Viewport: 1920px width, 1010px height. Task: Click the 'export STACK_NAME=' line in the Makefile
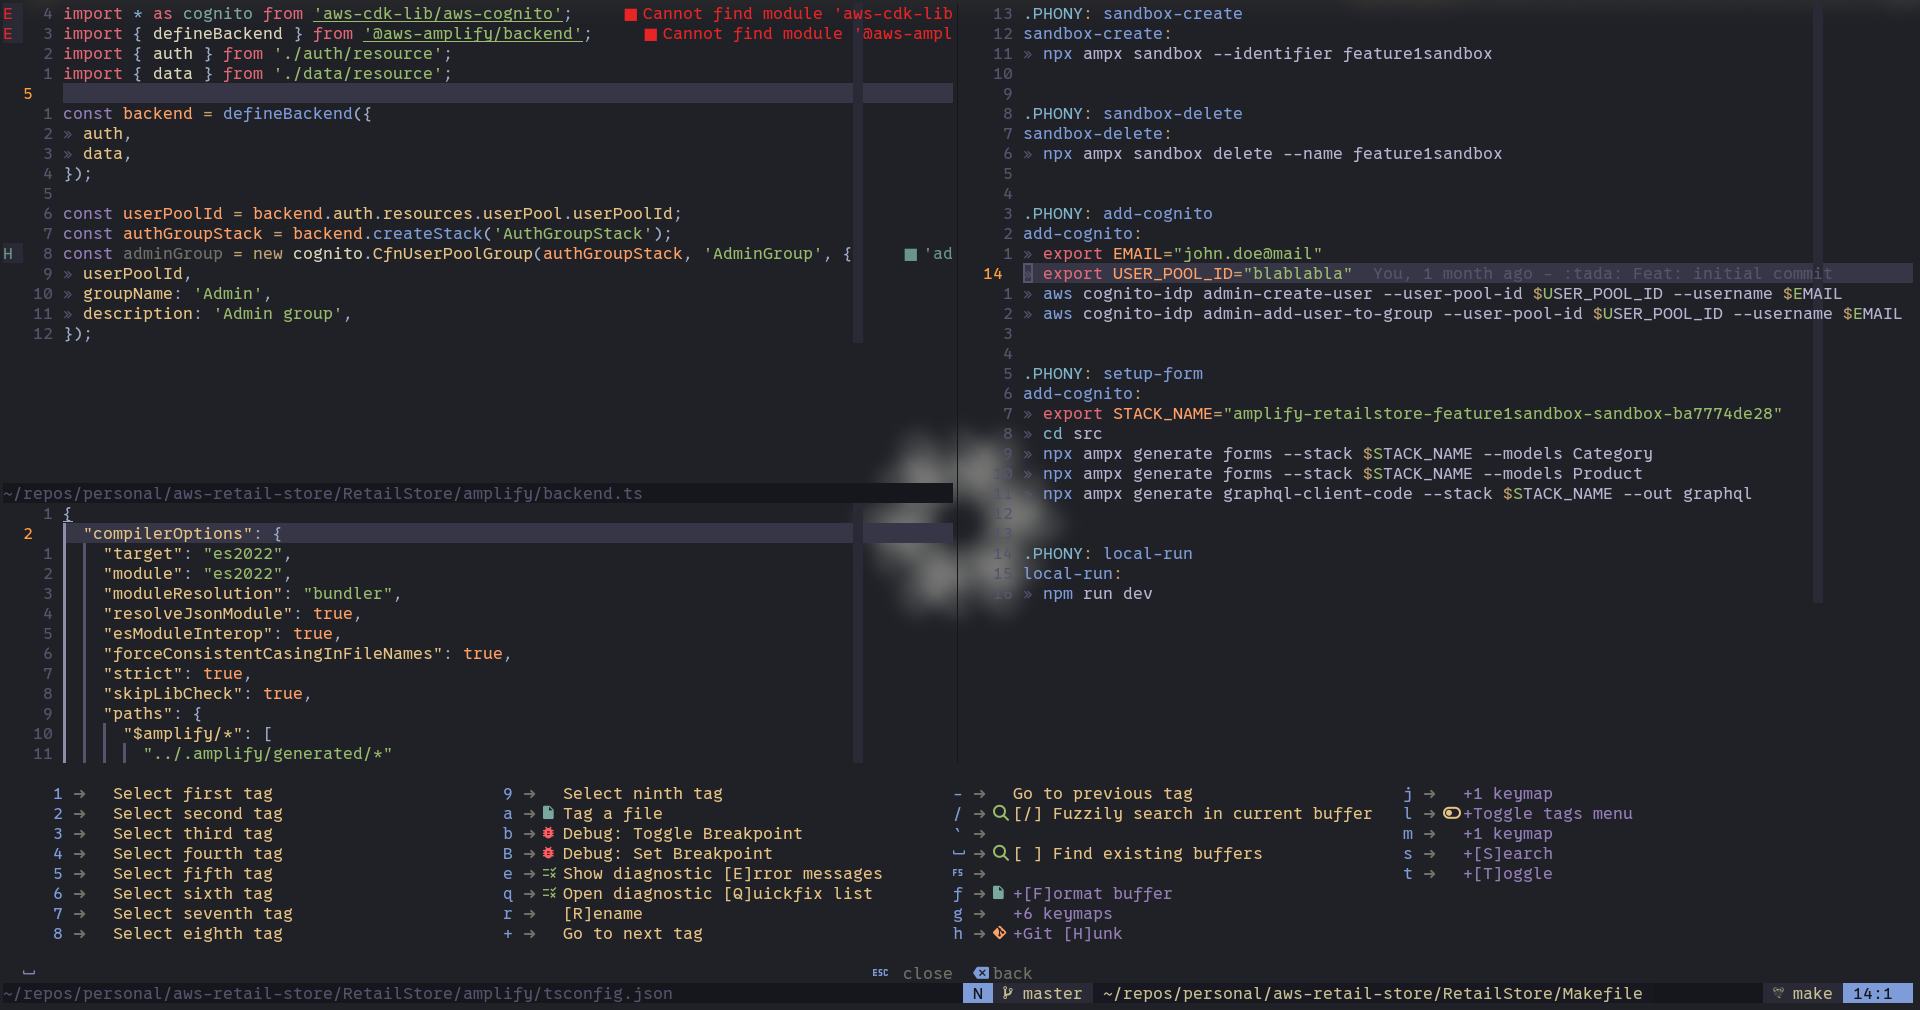[1412, 413]
